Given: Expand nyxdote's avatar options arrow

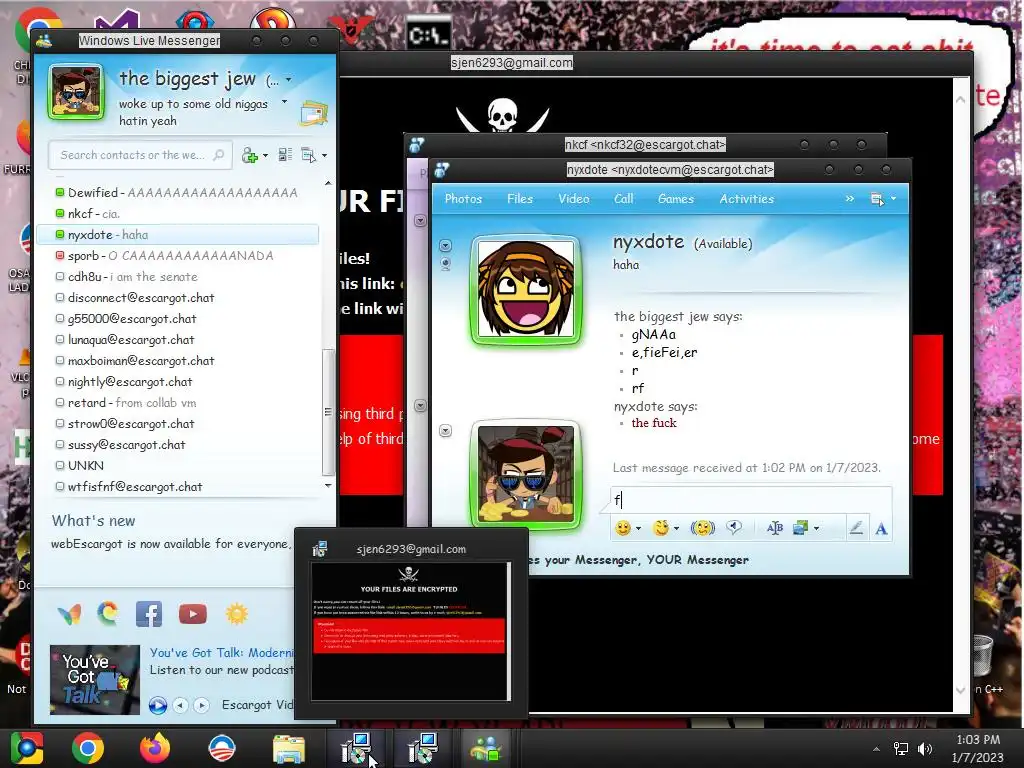Looking at the screenshot, I should click(x=445, y=246).
